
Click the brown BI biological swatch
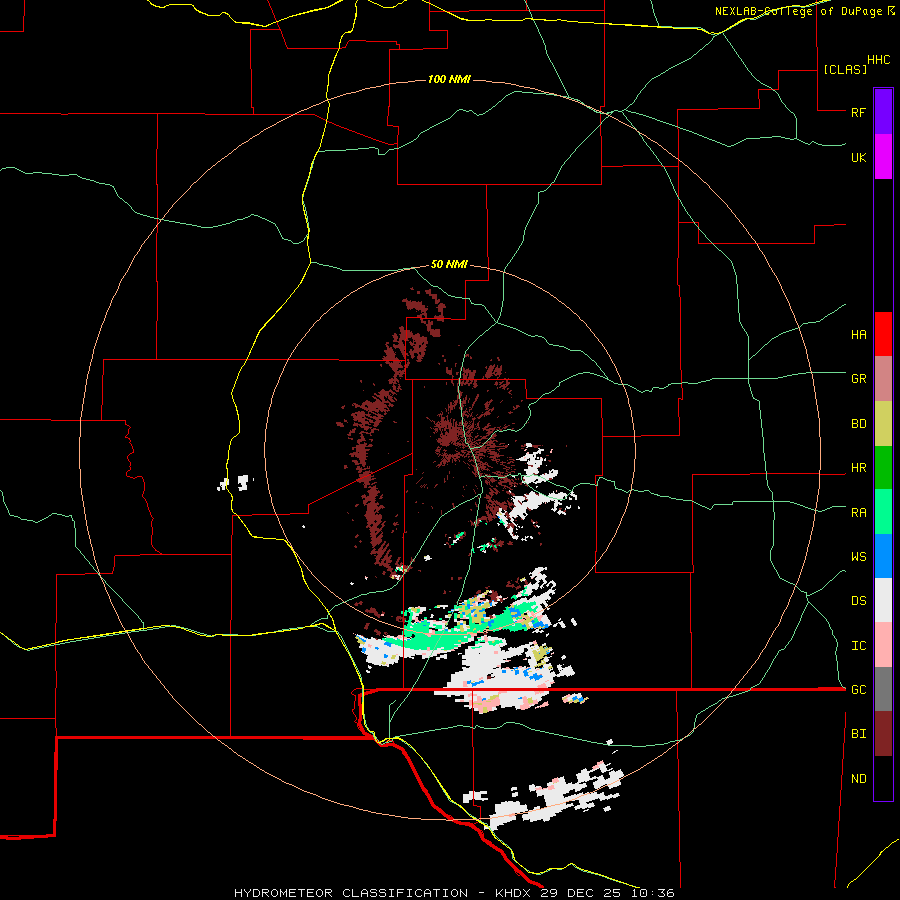pos(883,734)
